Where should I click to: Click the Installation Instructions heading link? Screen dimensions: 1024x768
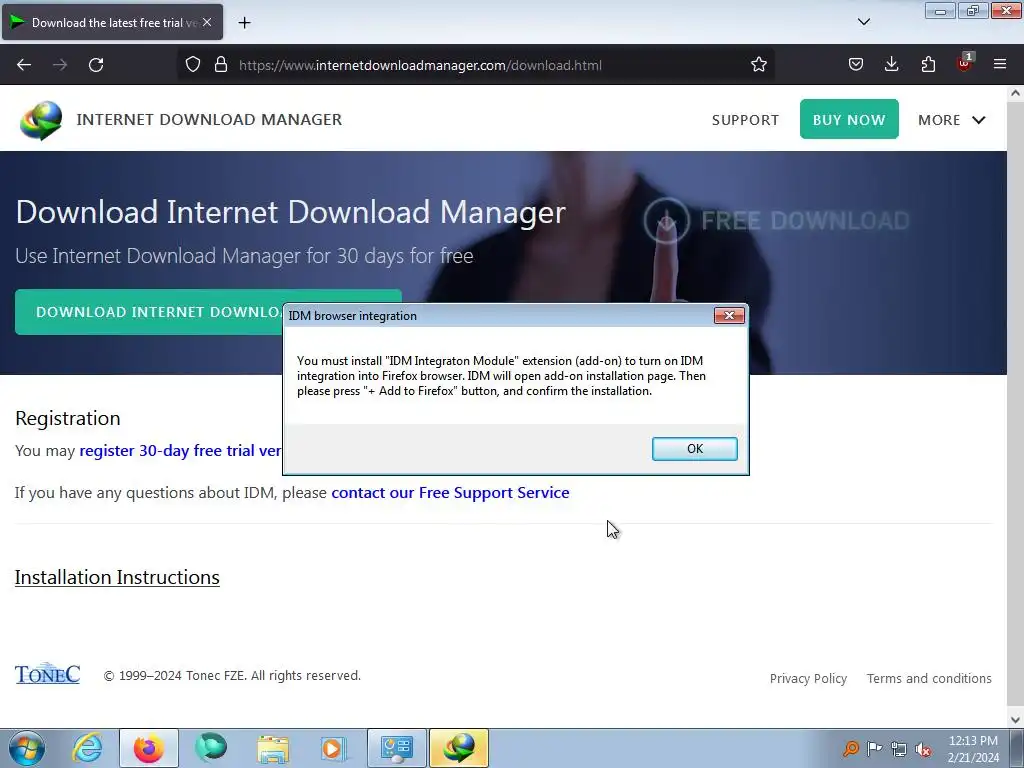tap(117, 577)
